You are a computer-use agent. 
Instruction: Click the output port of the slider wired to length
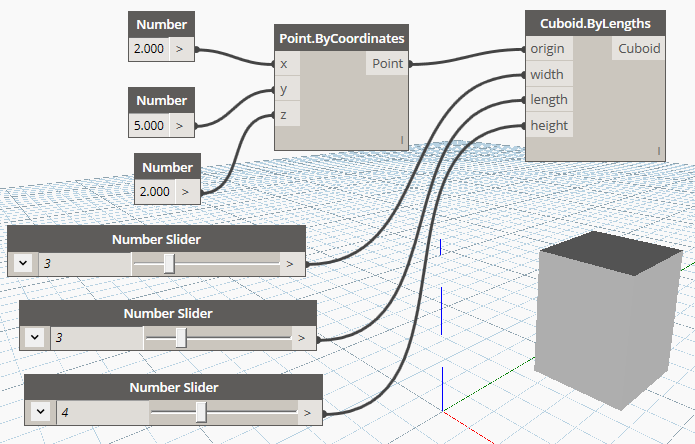pos(304,338)
